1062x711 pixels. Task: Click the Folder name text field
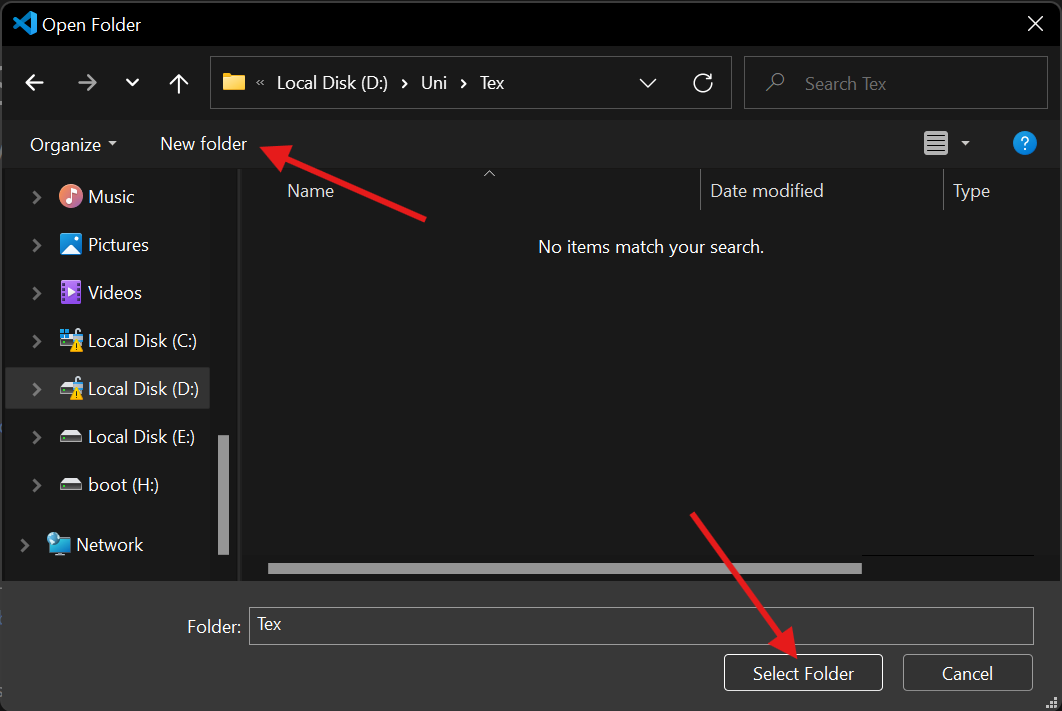(x=640, y=625)
